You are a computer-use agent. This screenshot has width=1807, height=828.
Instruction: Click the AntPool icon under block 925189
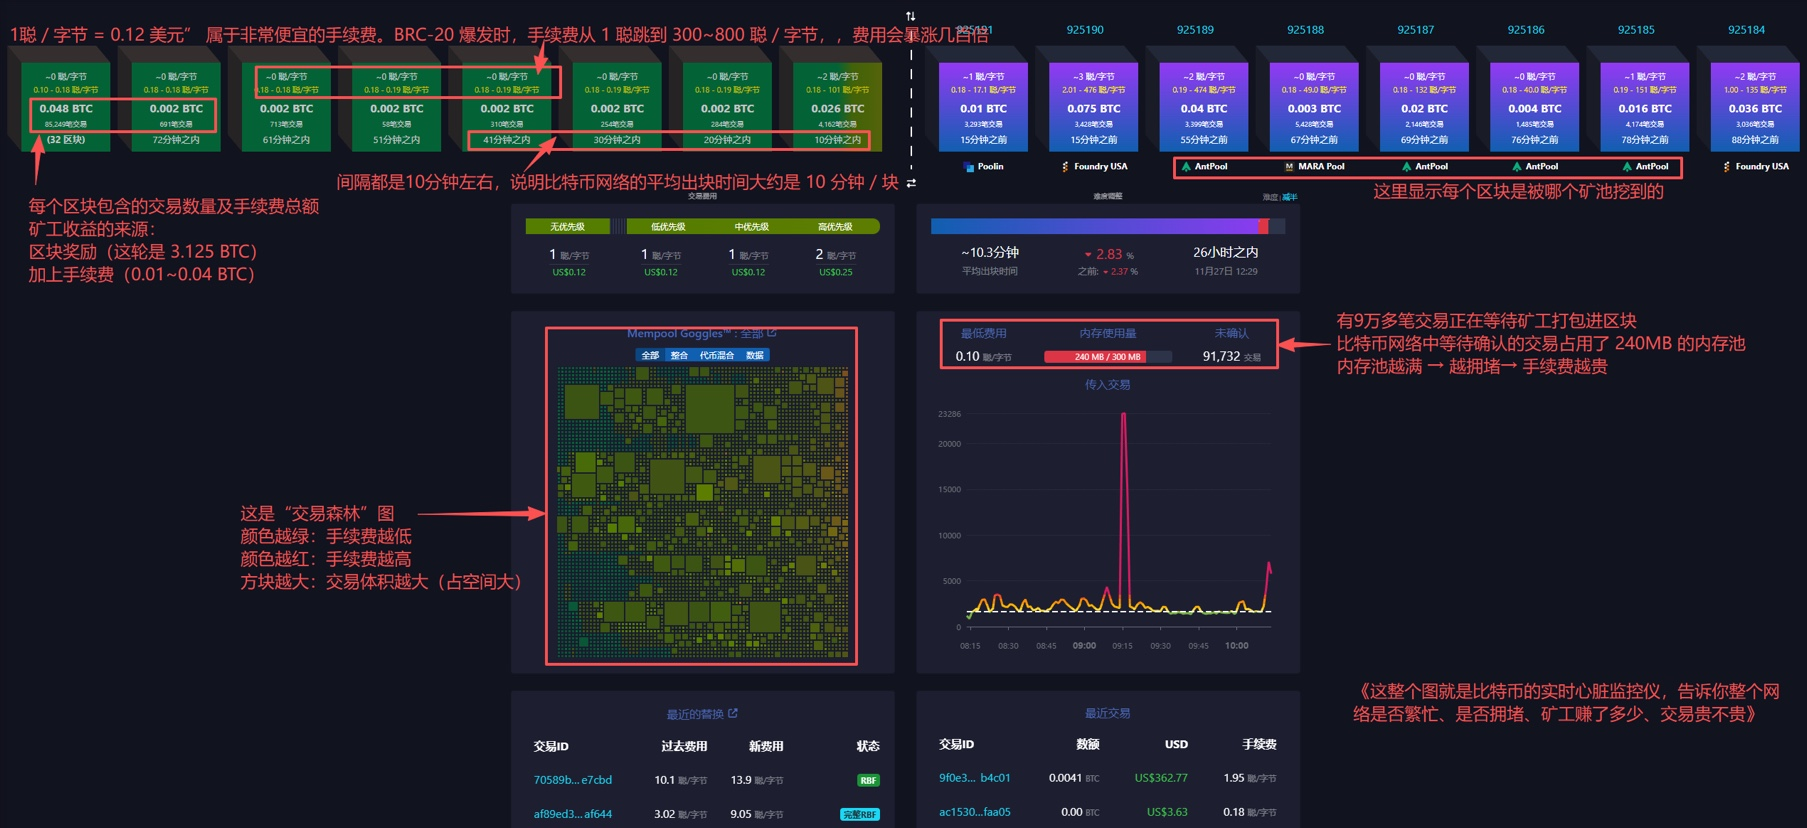pos(1186,167)
